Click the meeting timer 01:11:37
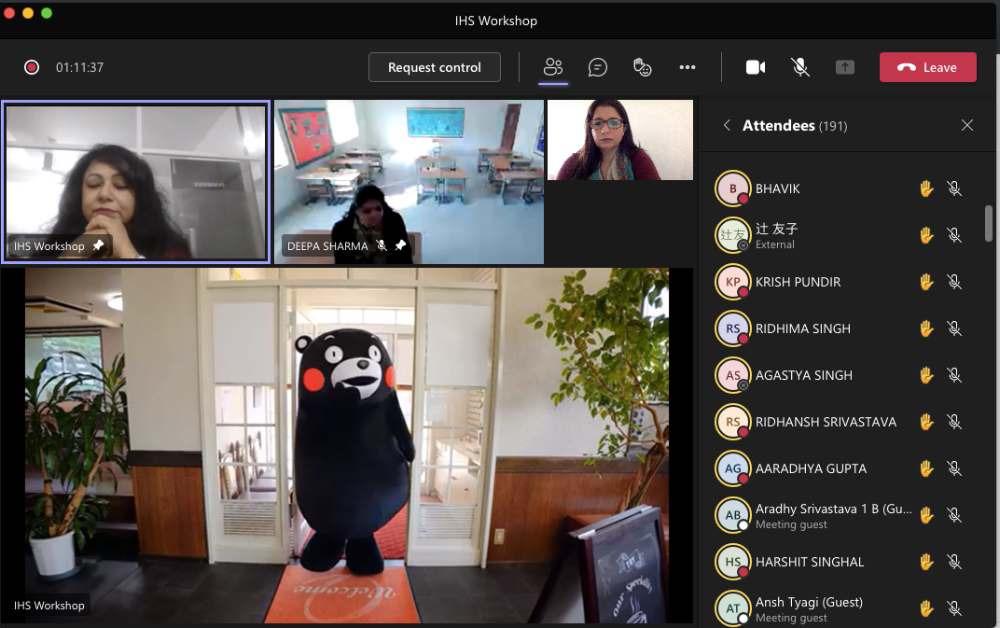The image size is (1000, 628). [x=80, y=67]
